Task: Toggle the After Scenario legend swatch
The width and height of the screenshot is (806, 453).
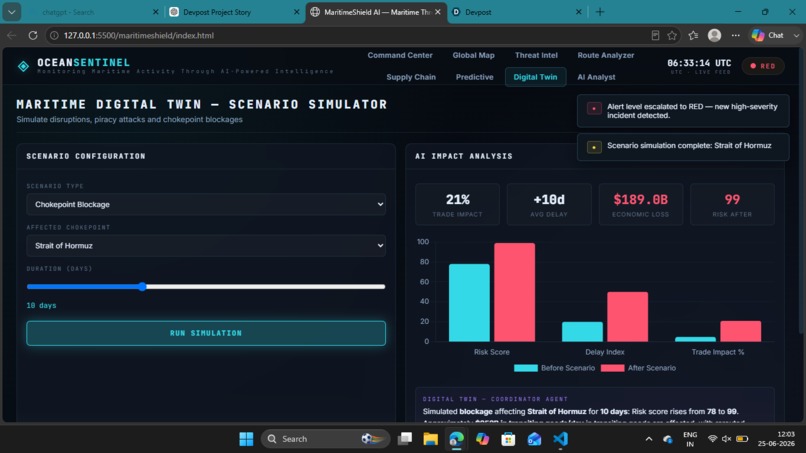Action: (x=612, y=368)
